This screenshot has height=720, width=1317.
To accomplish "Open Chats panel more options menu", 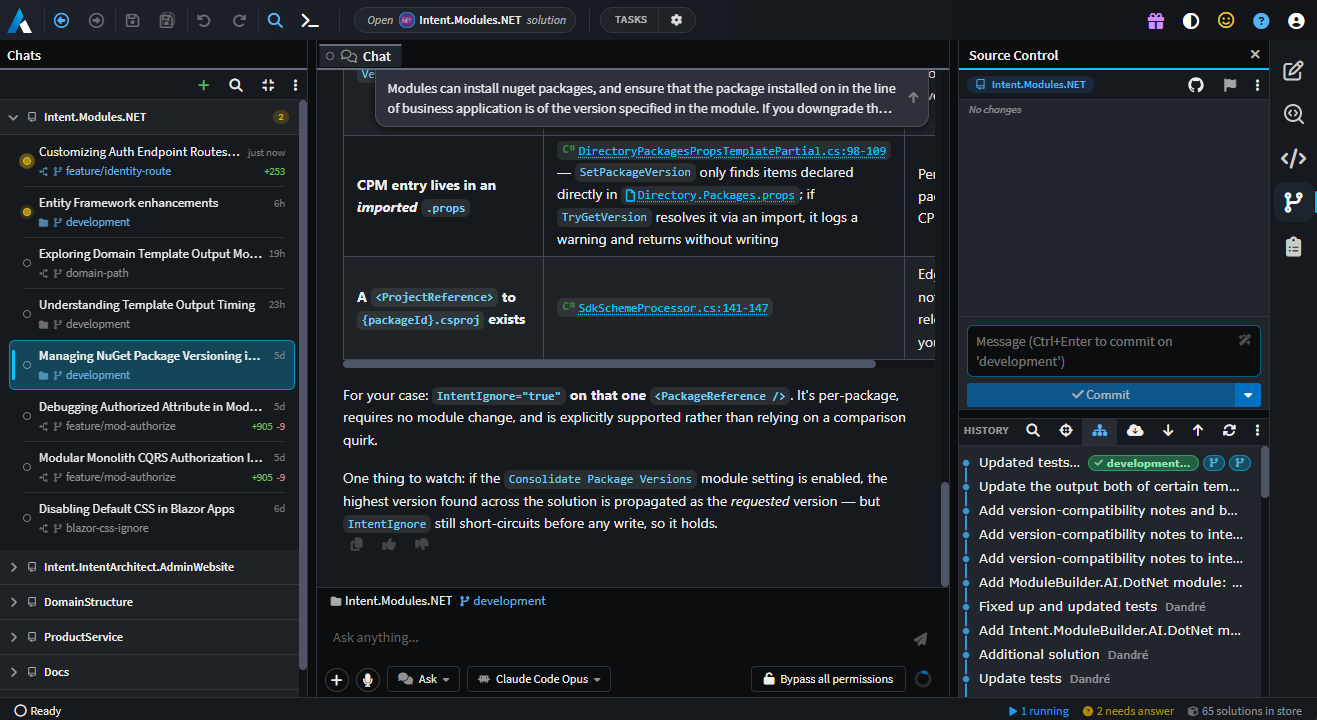I will click(x=295, y=85).
